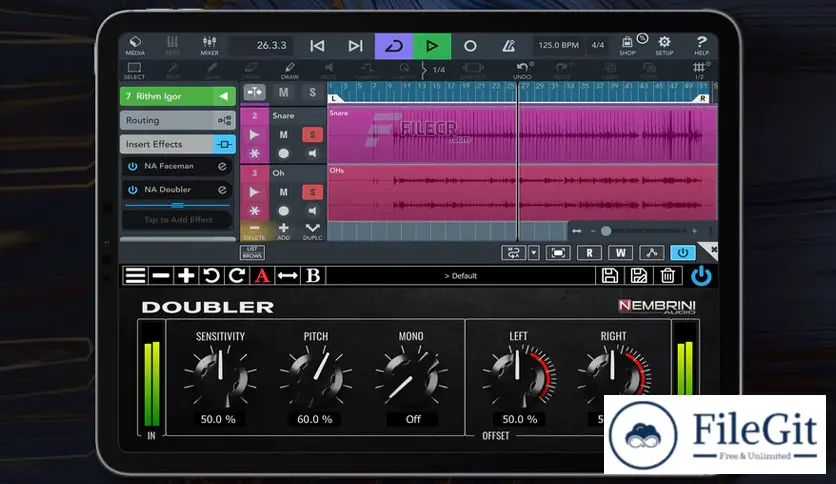
Task: Toggle the 1/2 snap grid
Action: click(699, 70)
